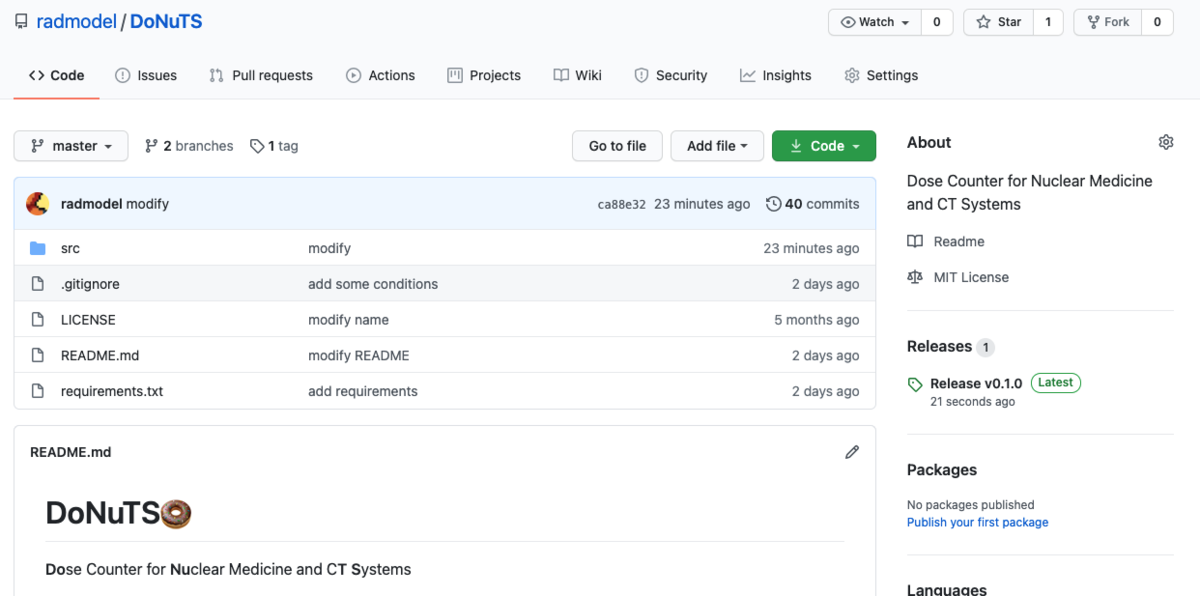Star the DoNuTS repository
This screenshot has height=596, width=1200.
pos(998,22)
